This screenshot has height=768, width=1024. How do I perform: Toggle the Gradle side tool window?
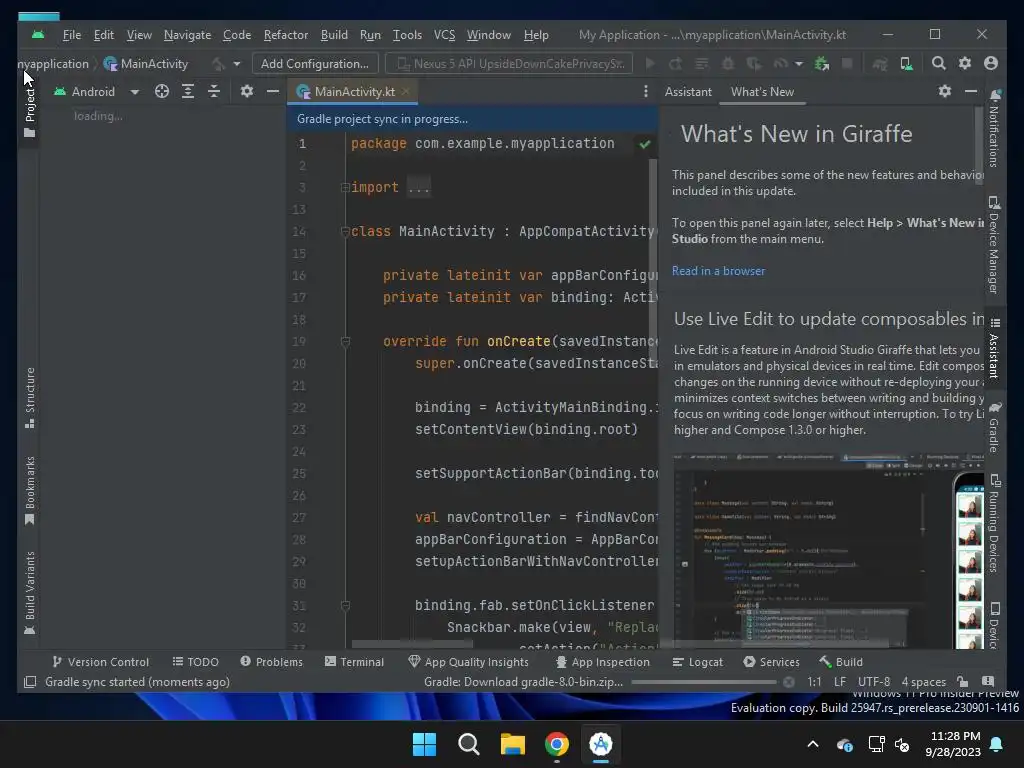(x=994, y=427)
